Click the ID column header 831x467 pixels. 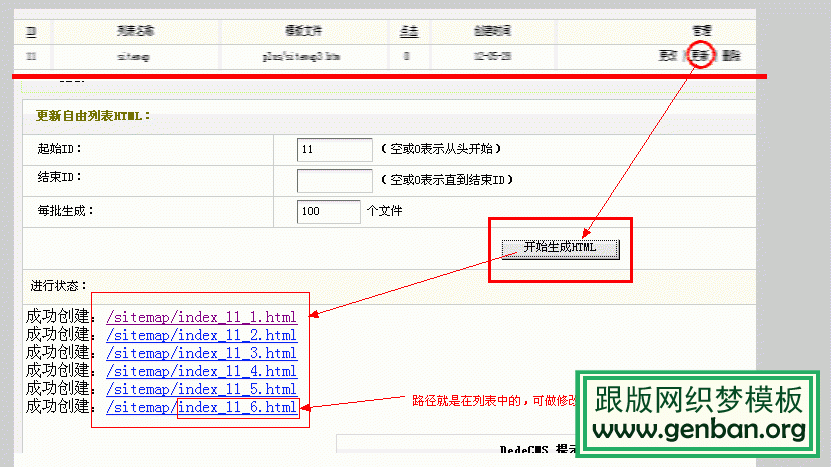pos(31,32)
